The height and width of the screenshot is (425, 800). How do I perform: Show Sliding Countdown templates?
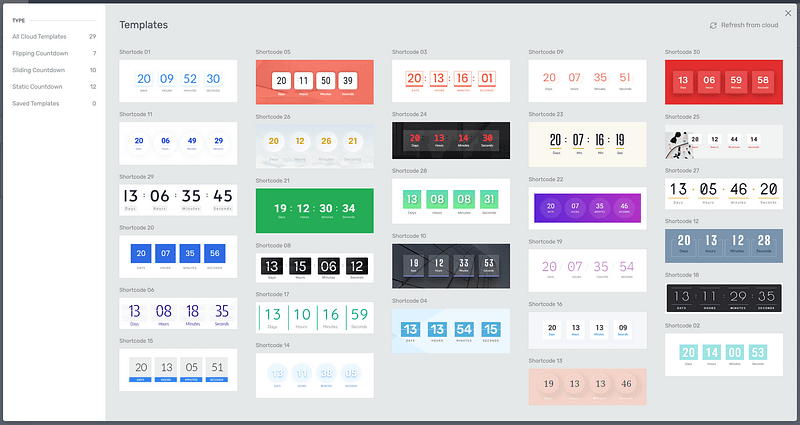point(37,70)
